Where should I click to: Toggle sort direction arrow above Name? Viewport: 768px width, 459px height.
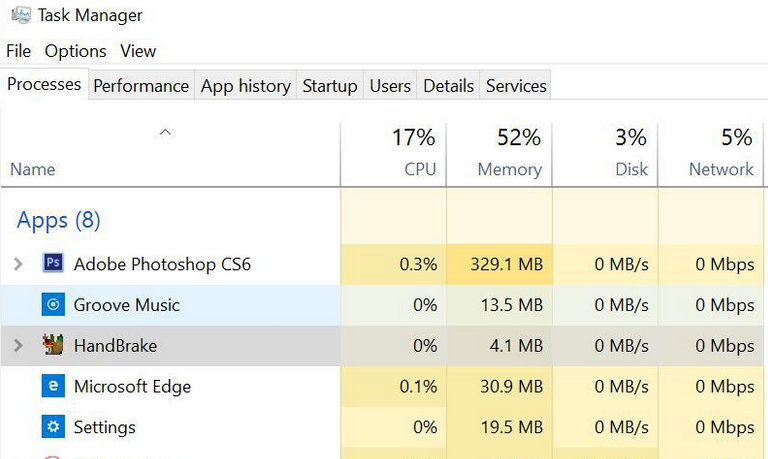coord(166,132)
